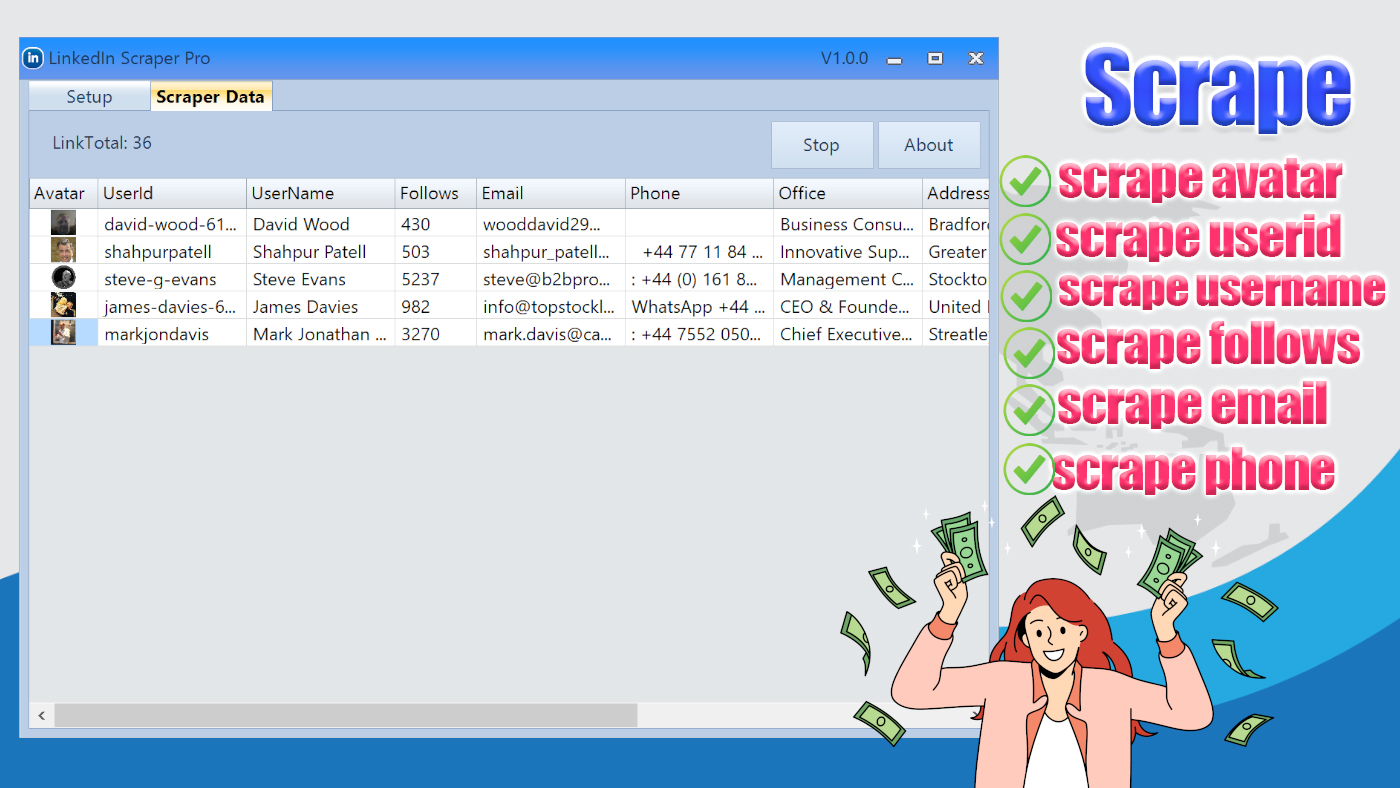This screenshot has width=1400, height=788.
Task: Select the shahpurpatell user ID cell
Action: 172,251
